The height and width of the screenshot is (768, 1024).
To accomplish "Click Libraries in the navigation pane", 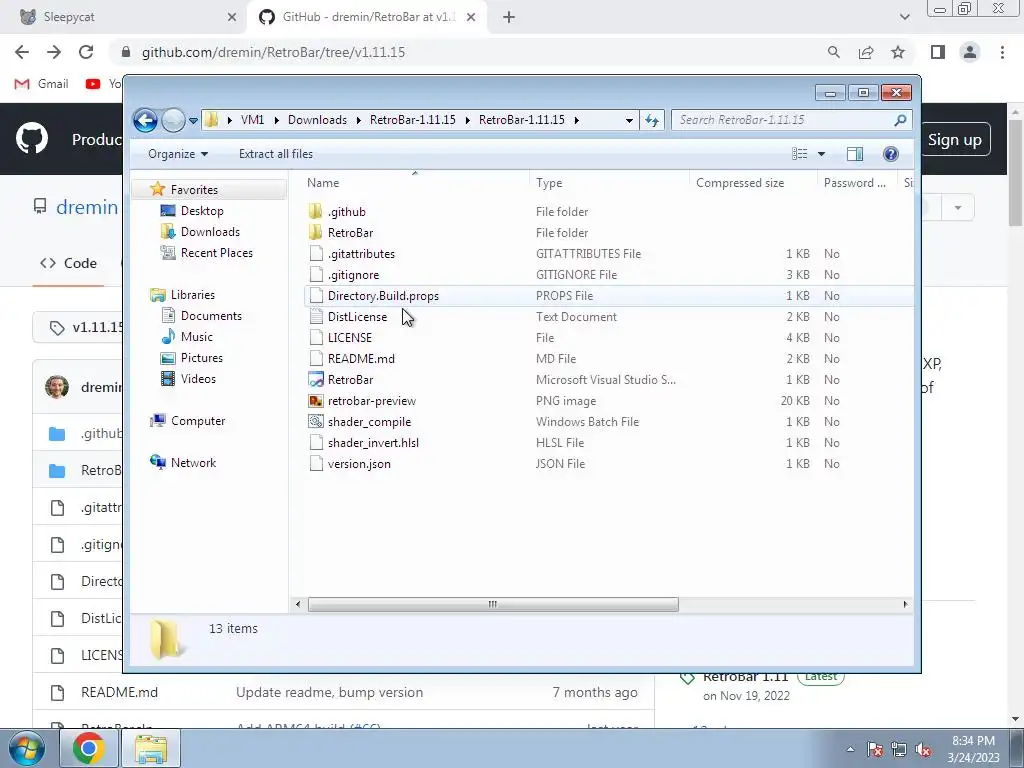I will [x=193, y=295].
